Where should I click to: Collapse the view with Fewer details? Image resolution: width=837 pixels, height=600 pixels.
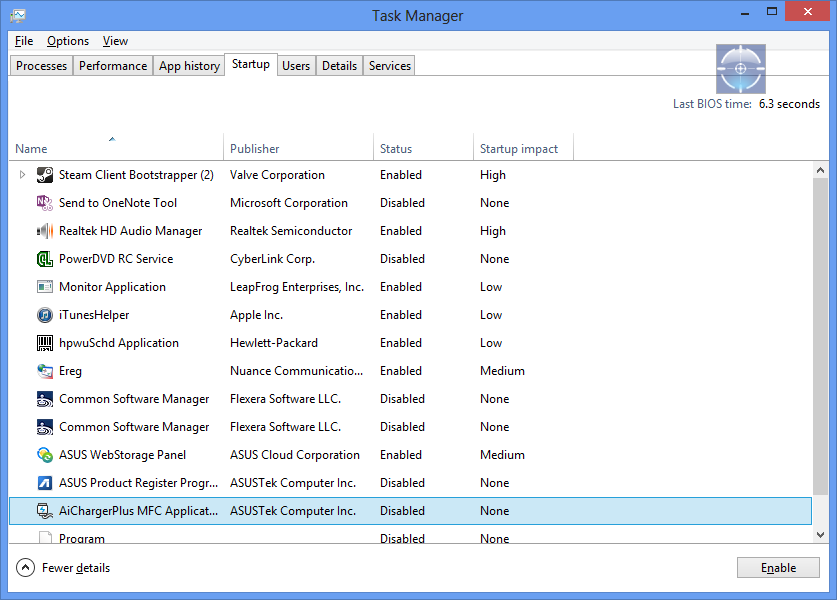(63, 567)
